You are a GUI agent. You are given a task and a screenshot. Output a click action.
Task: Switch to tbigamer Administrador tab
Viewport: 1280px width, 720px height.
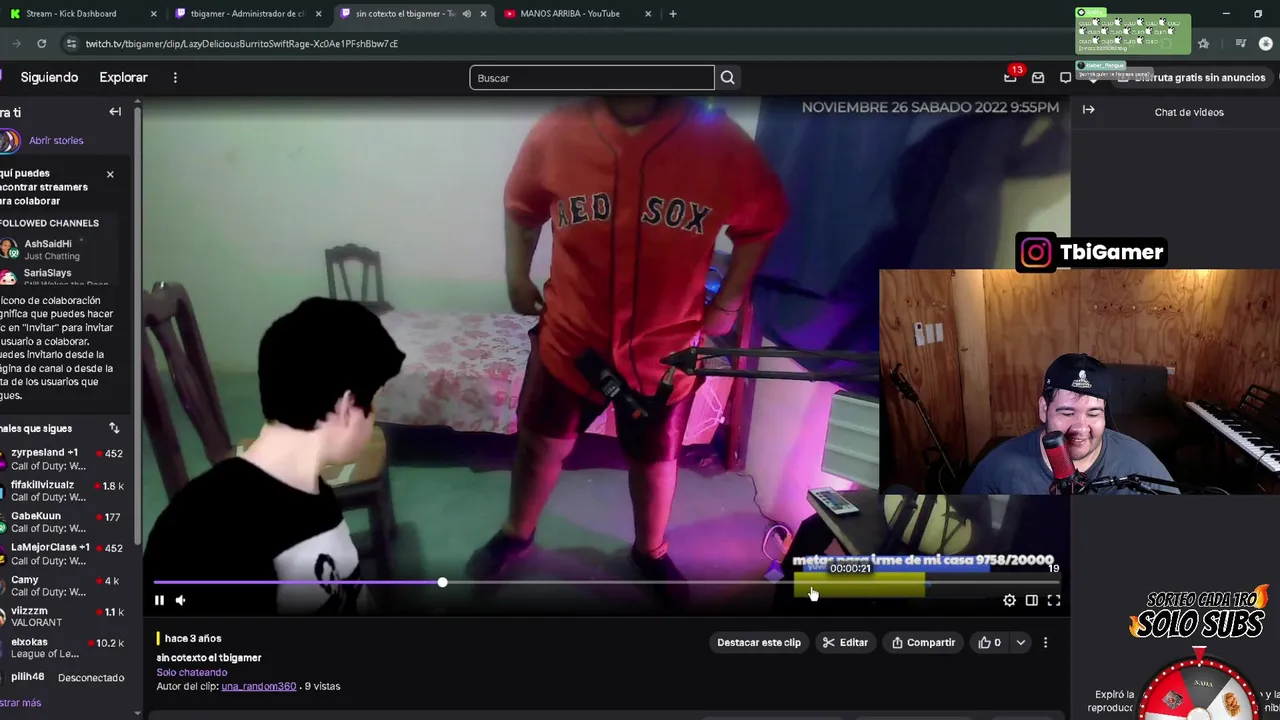[x=246, y=14]
